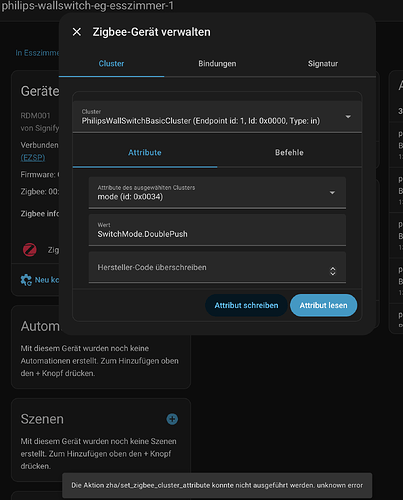Image resolution: width=403 pixels, height=500 pixels.
Task: Select the Attribute sub-tab
Action: pos(145,153)
